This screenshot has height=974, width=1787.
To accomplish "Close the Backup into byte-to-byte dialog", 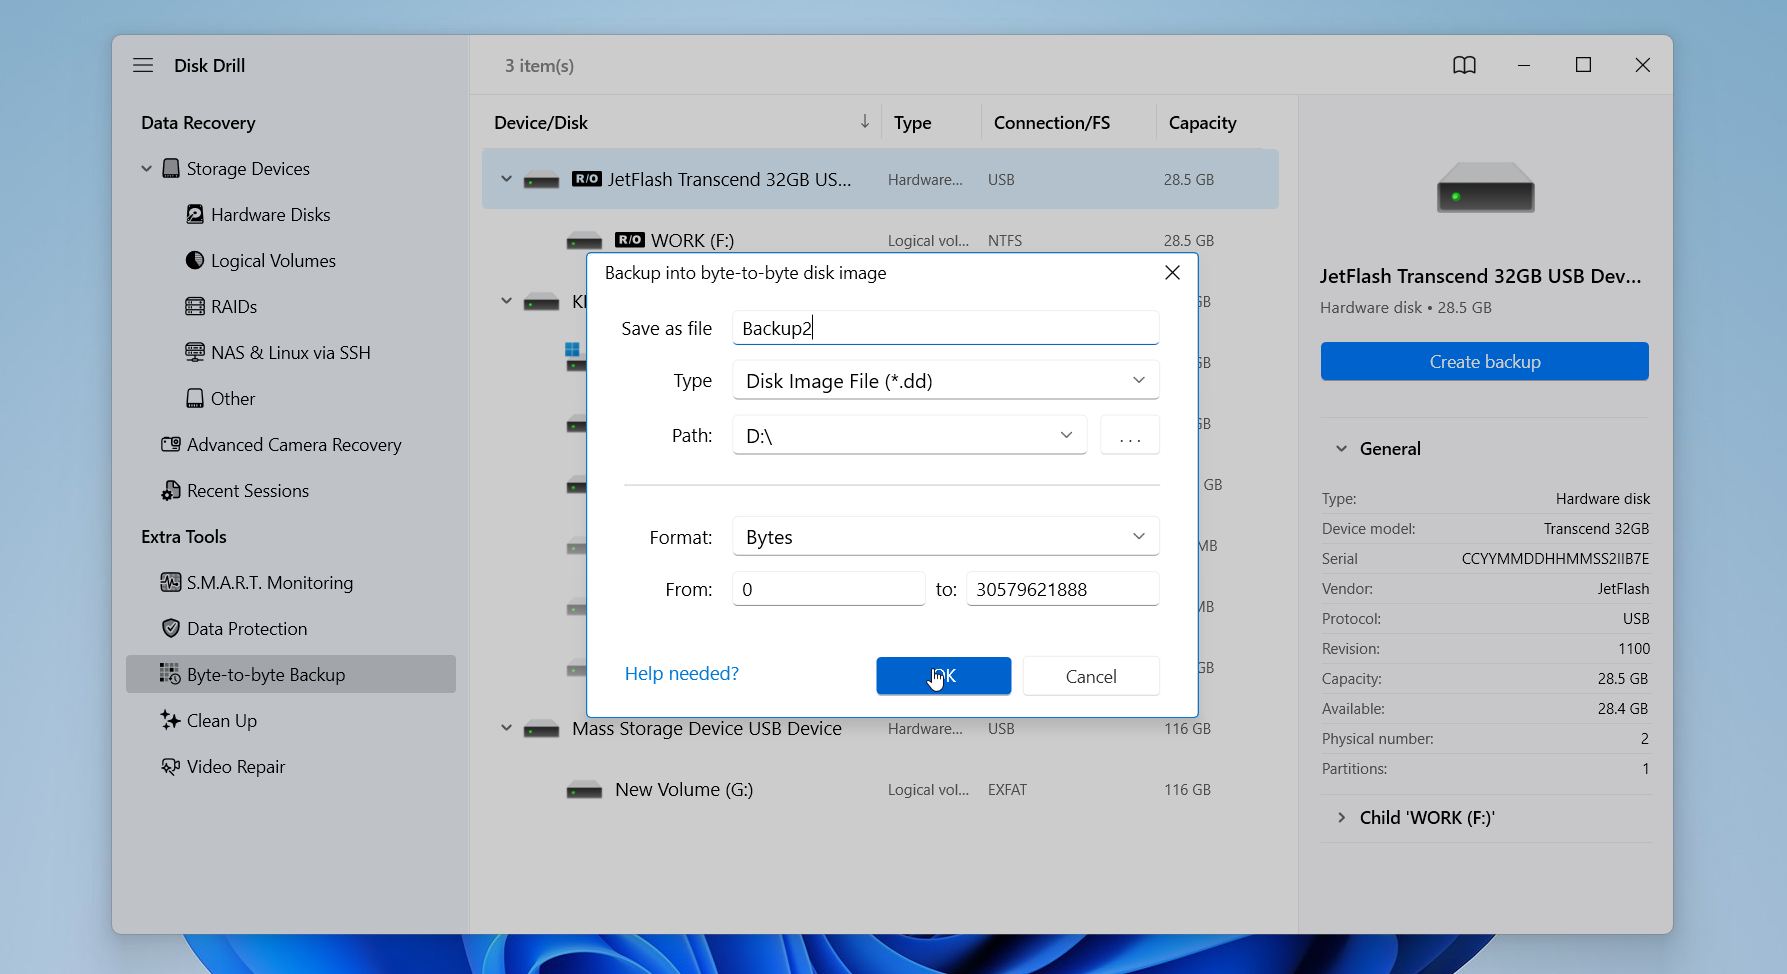I will [x=1172, y=273].
